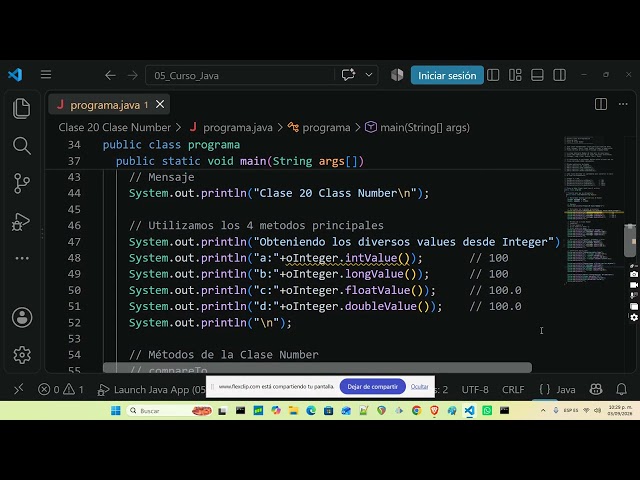Click the 05_Curso_Java command center search box
The width and height of the screenshot is (640, 480).
click(240, 76)
